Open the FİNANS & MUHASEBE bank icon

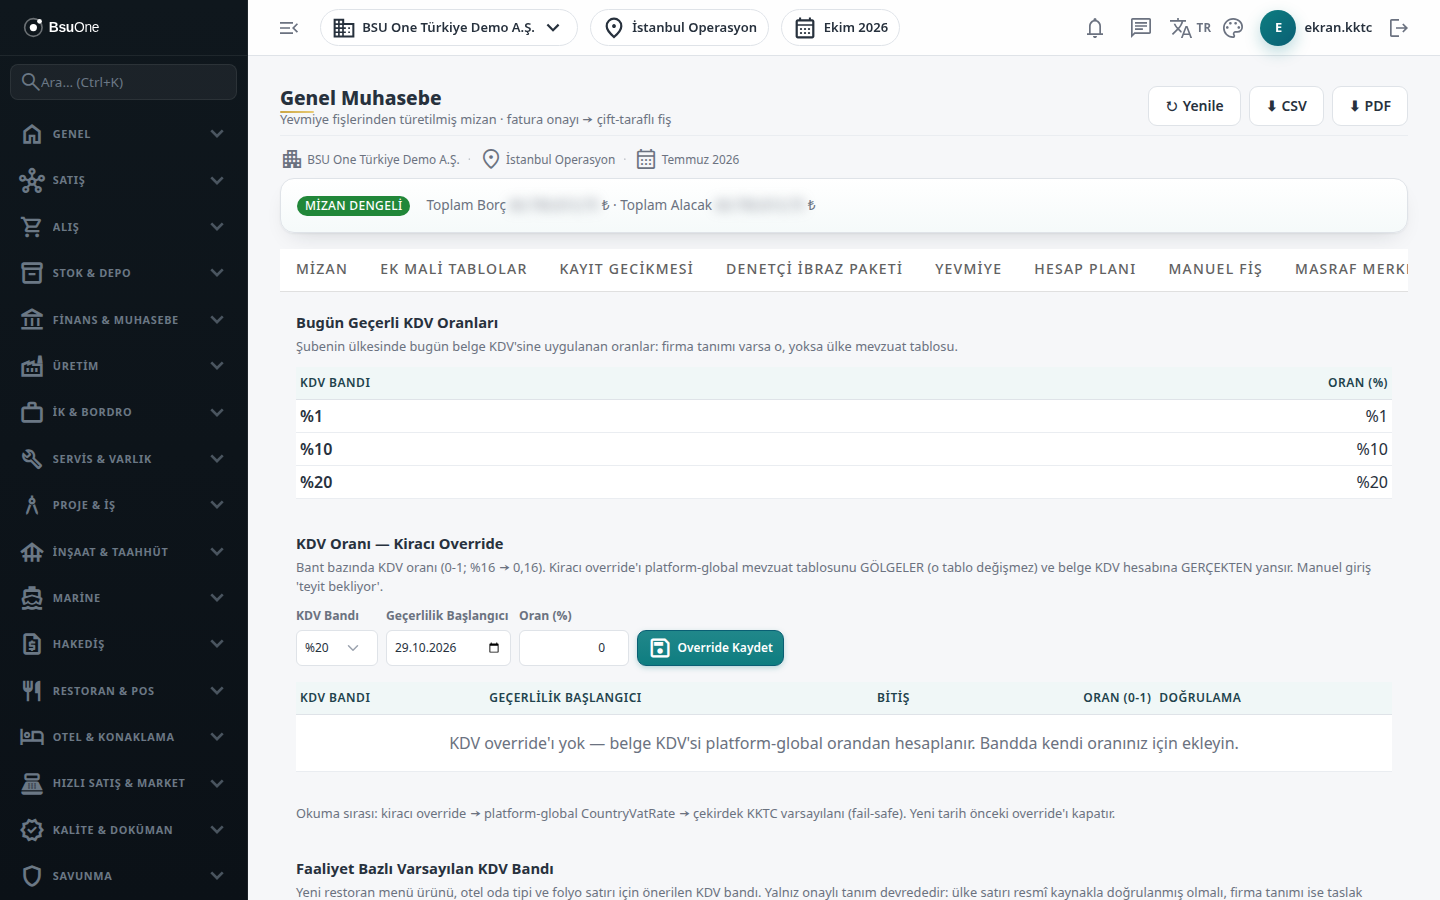coord(32,320)
